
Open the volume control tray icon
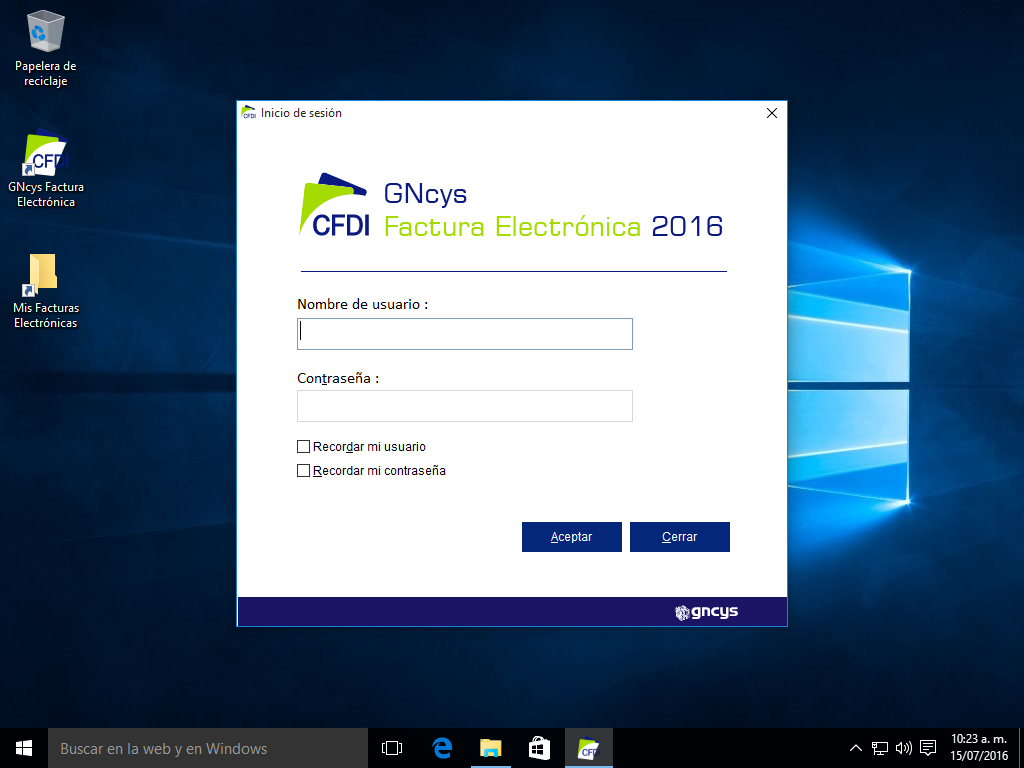click(x=904, y=748)
